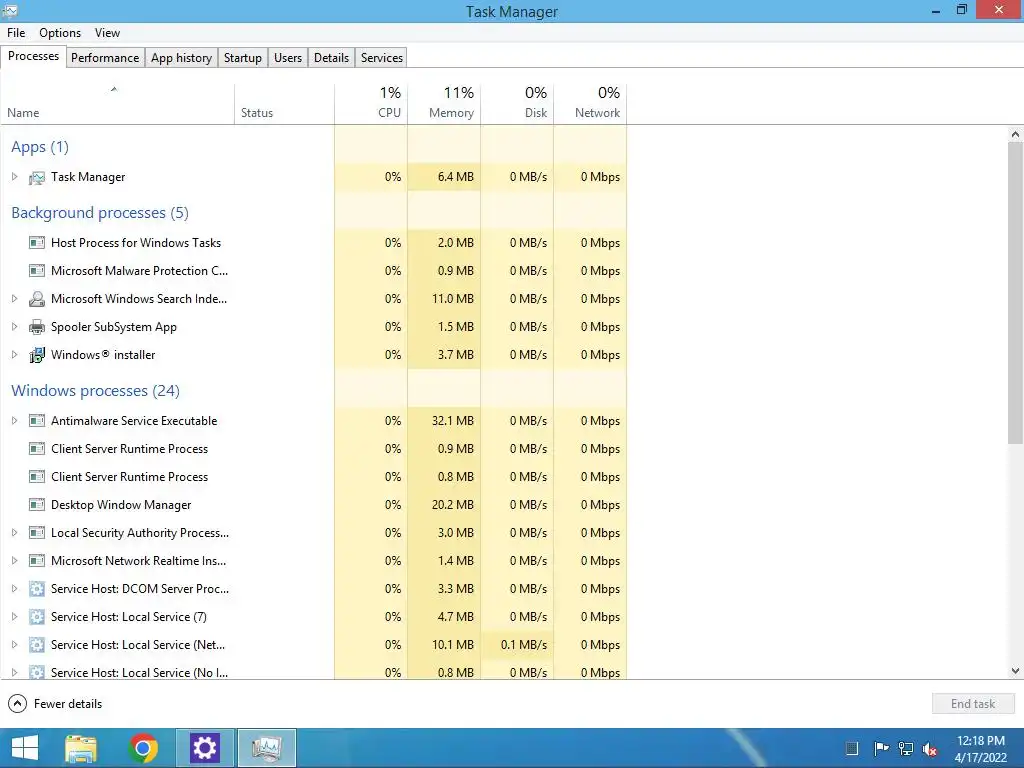Sort processes by CPU column
Screen dimensions: 1024x768
[371, 104]
